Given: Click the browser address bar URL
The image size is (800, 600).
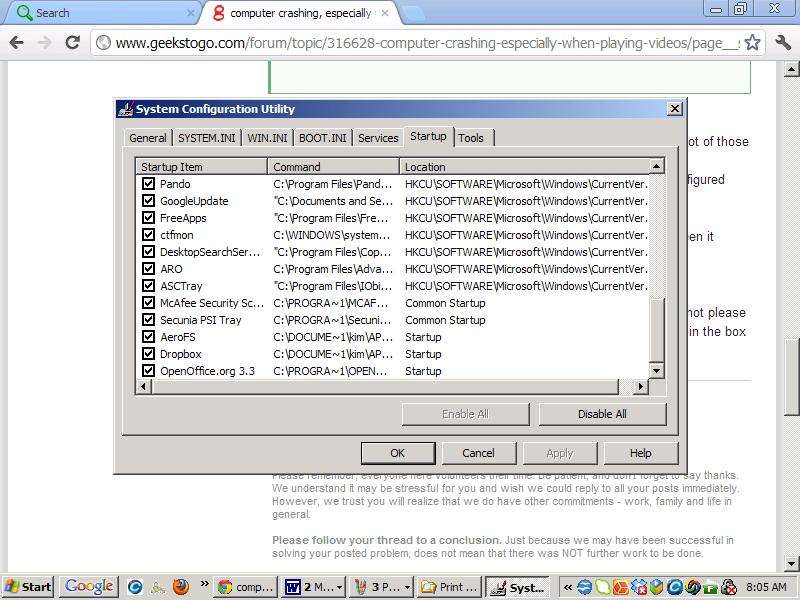Looking at the screenshot, I should [x=428, y=43].
